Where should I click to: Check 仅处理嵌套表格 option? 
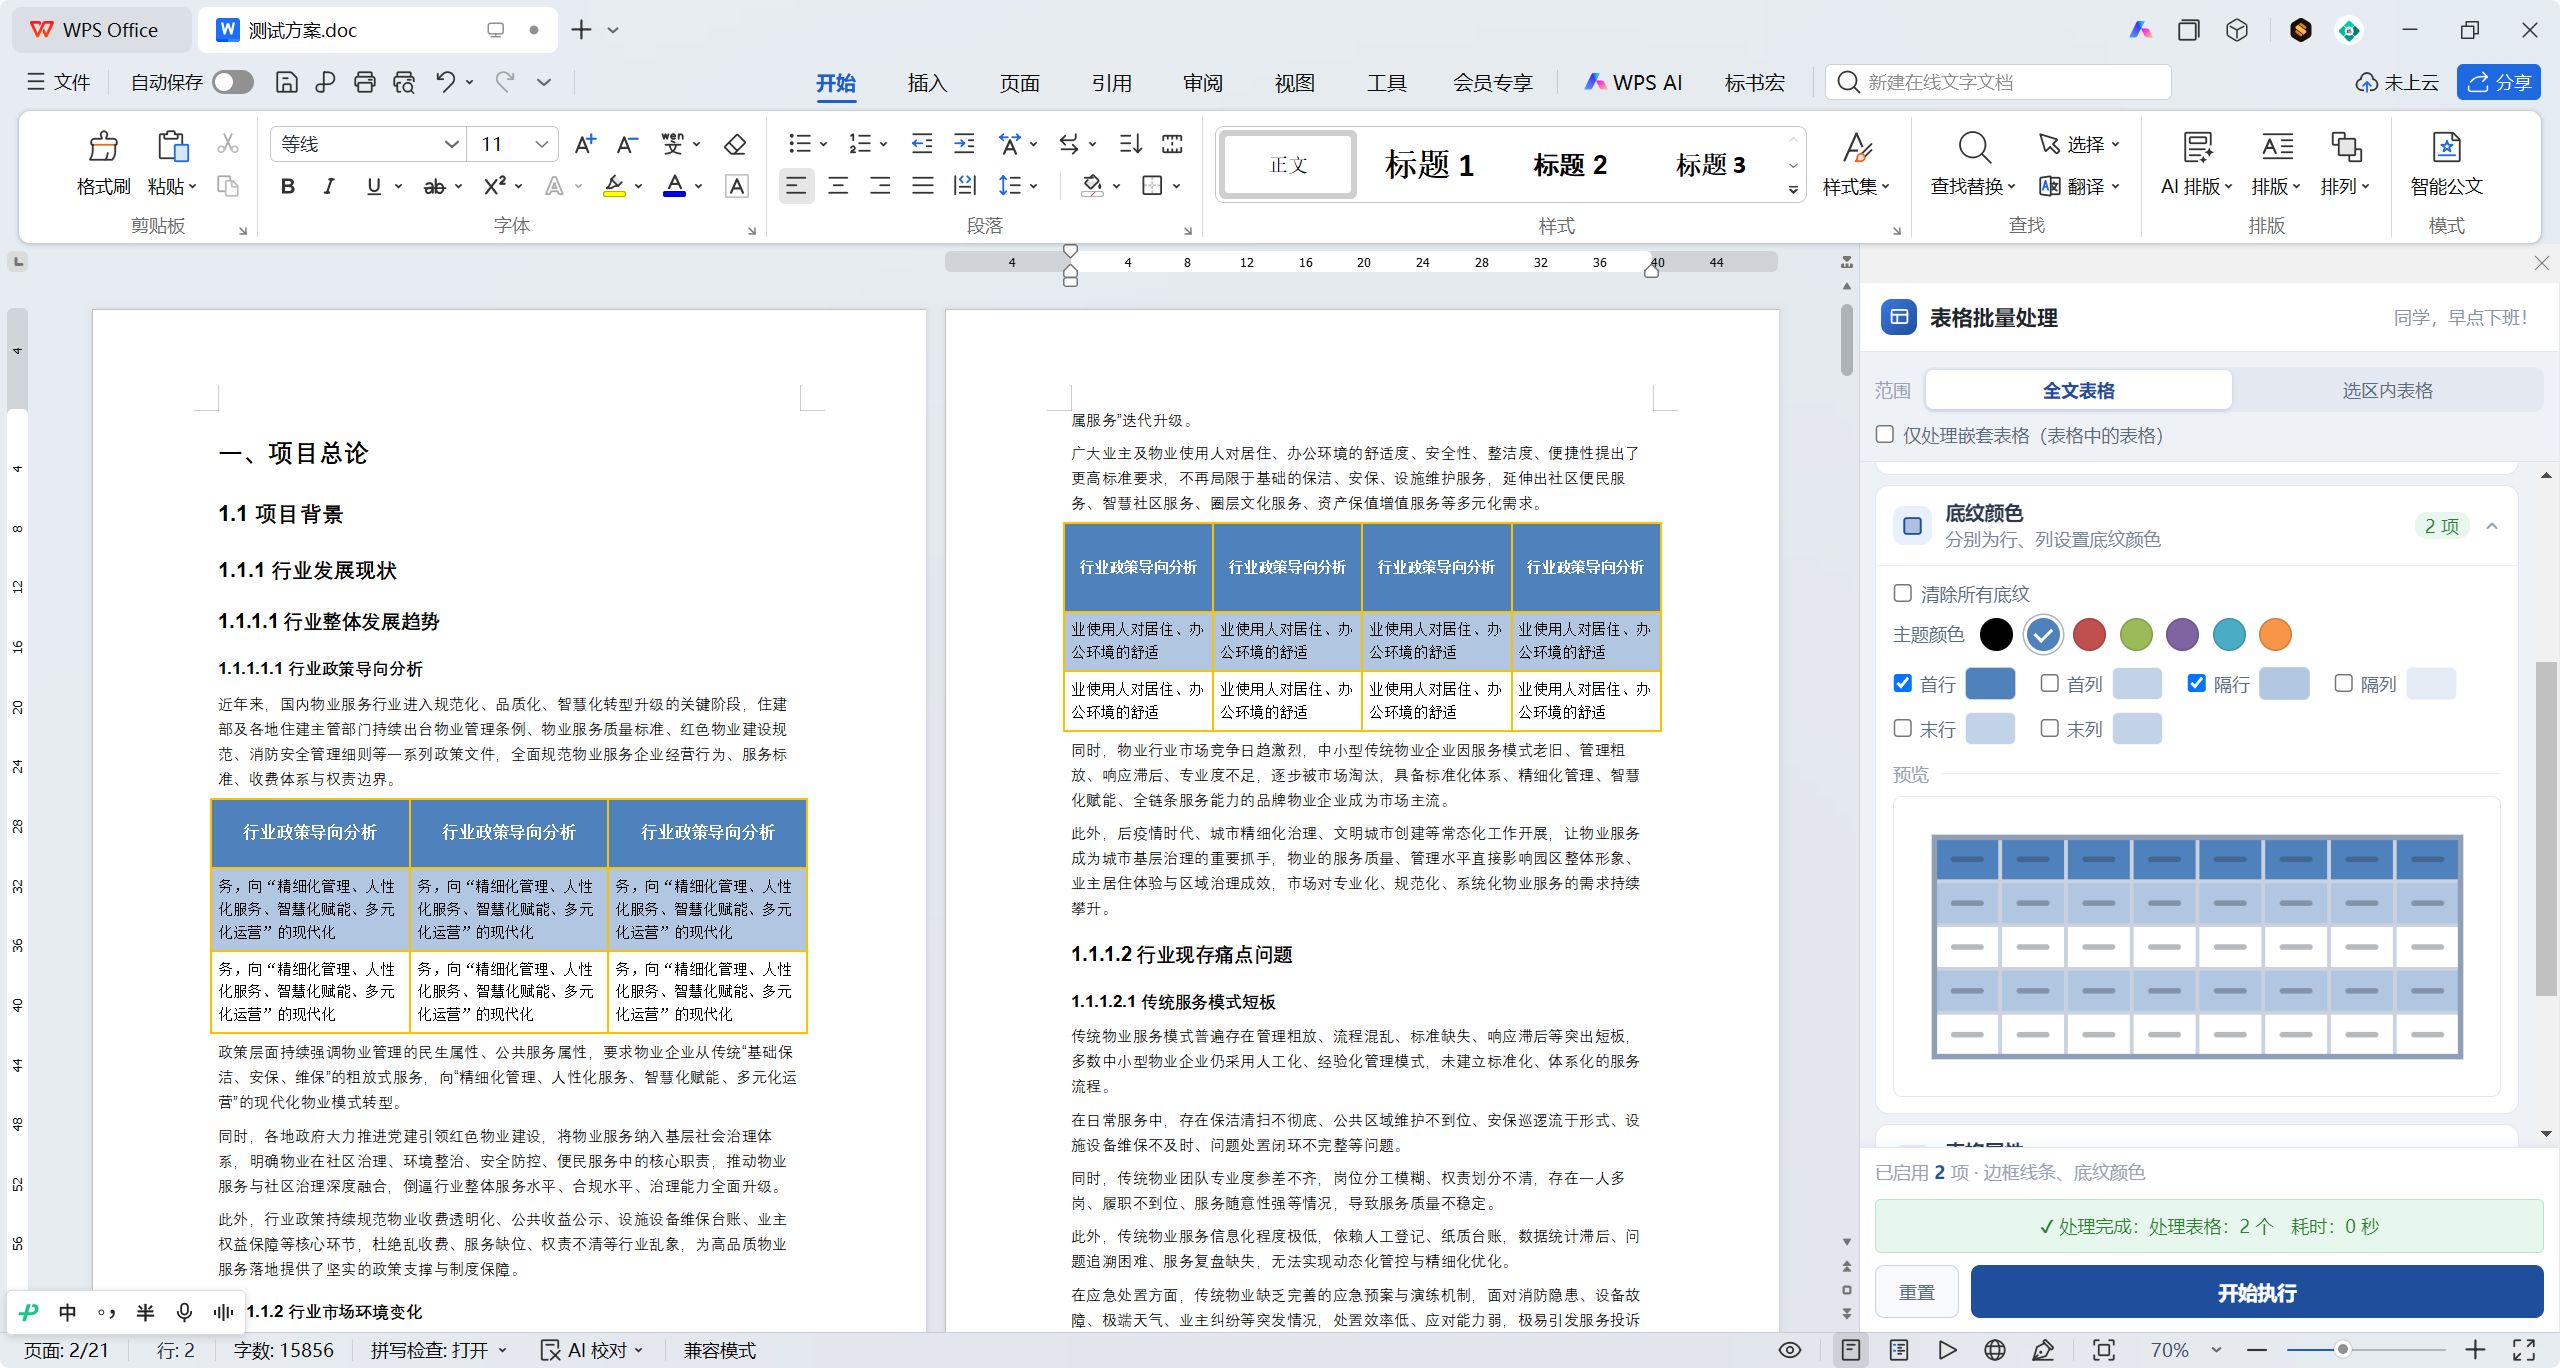[x=1885, y=435]
